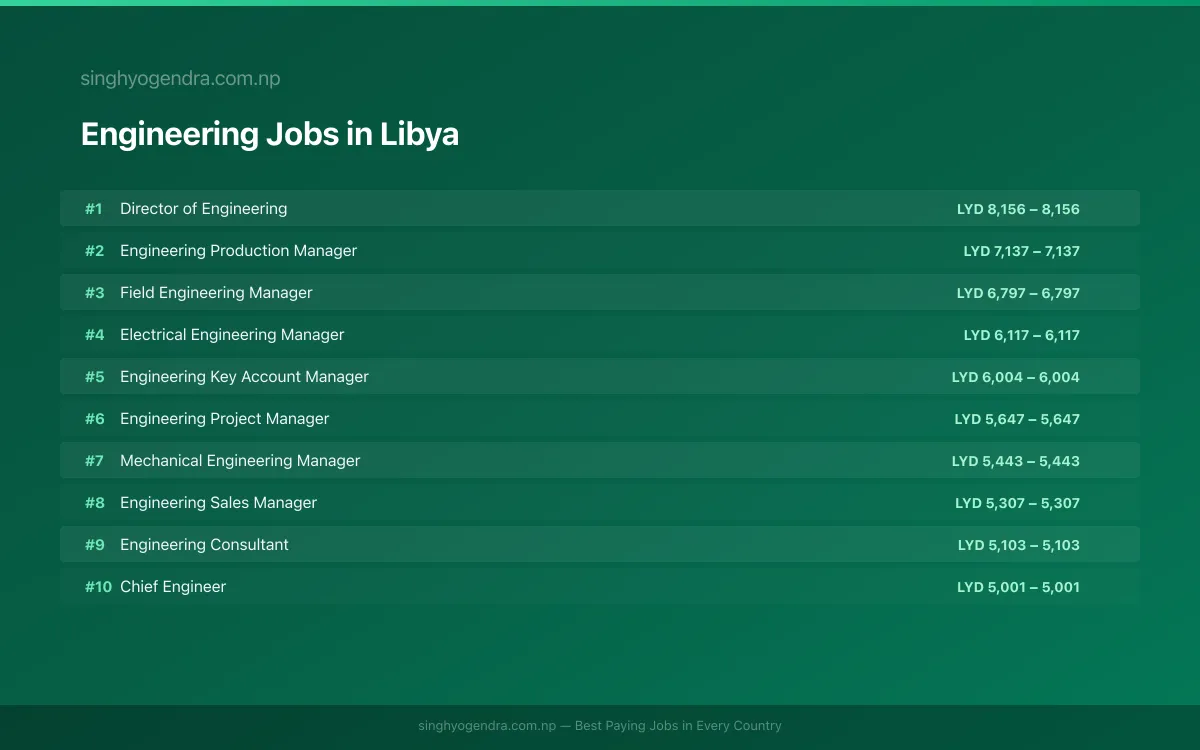Click the salary 'LYD 6,004 – 6,004'
This screenshot has width=1200, height=750.
click(x=1016, y=377)
